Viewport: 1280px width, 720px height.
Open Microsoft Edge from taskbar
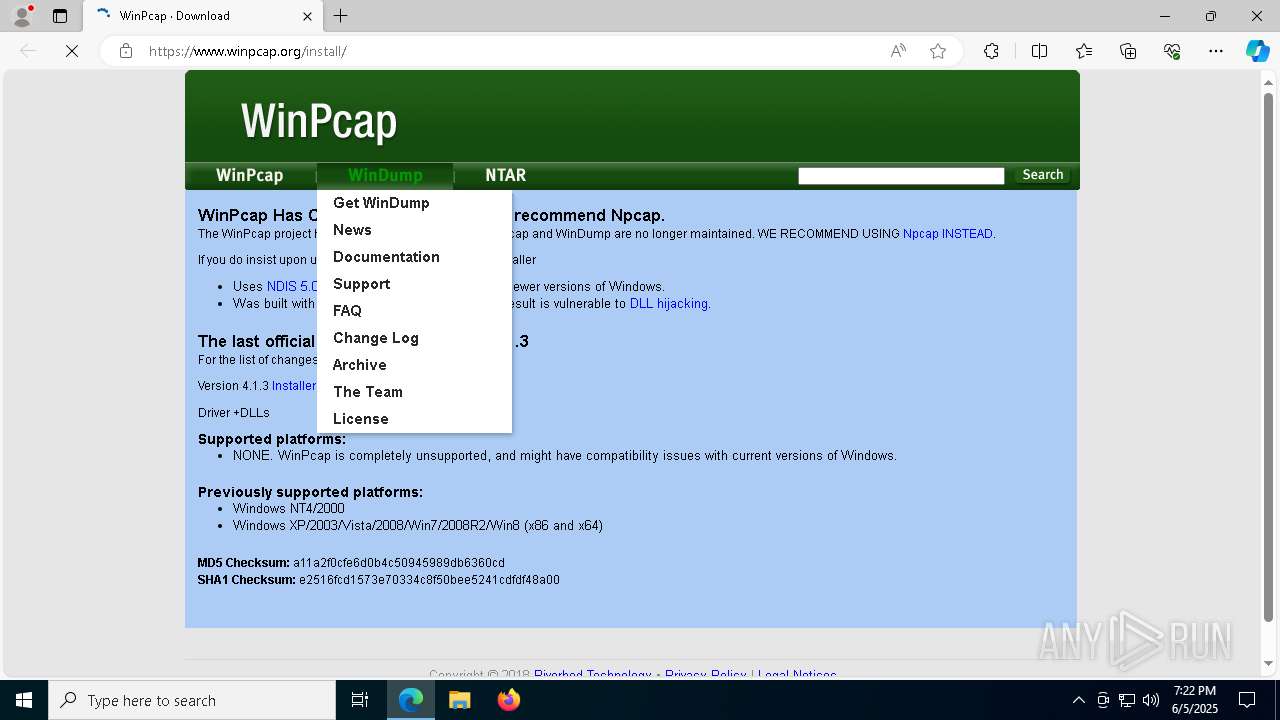[x=411, y=700]
